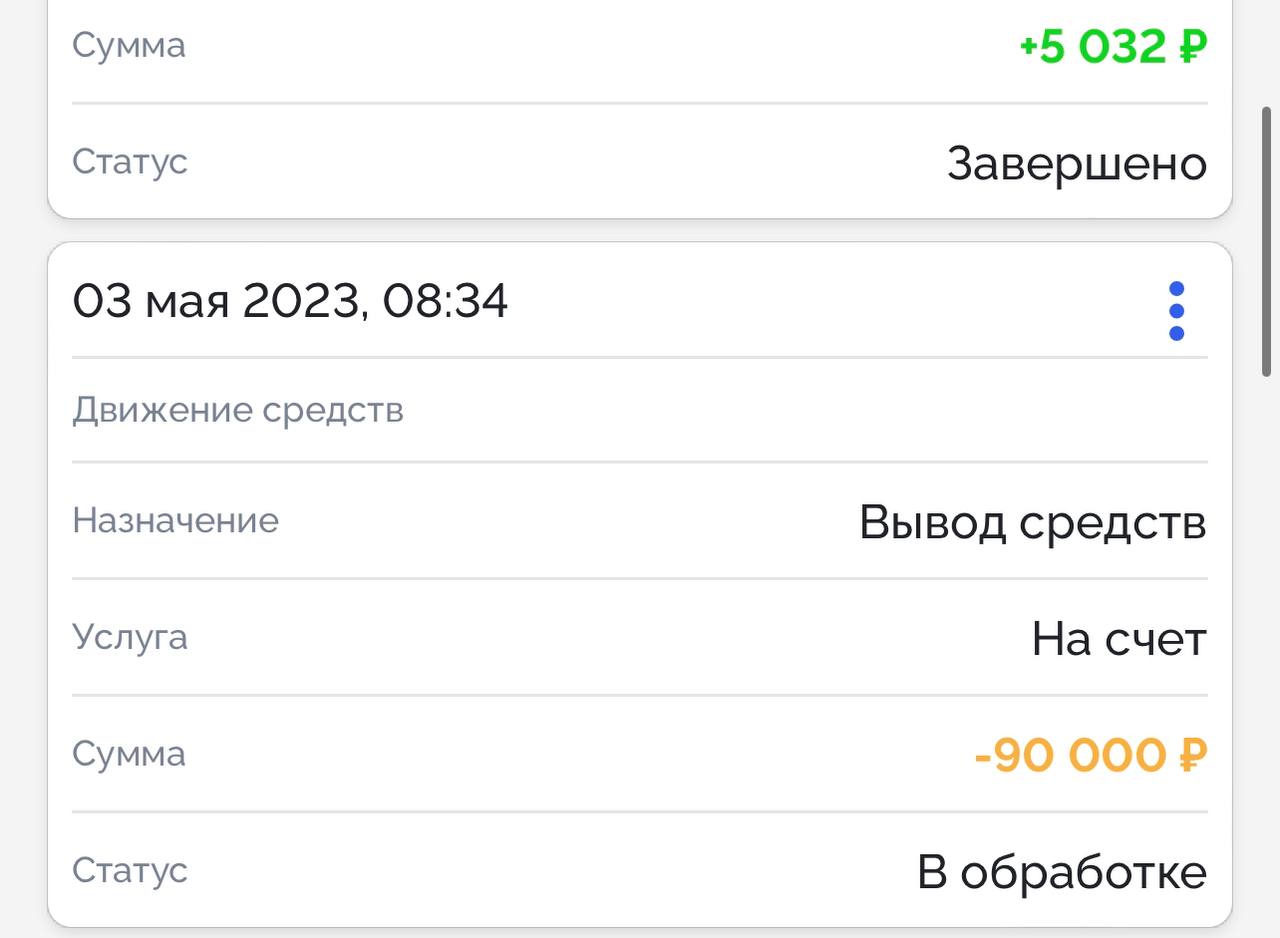Select the "На счет" service value
The height and width of the screenshot is (938, 1280).
(1119, 639)
